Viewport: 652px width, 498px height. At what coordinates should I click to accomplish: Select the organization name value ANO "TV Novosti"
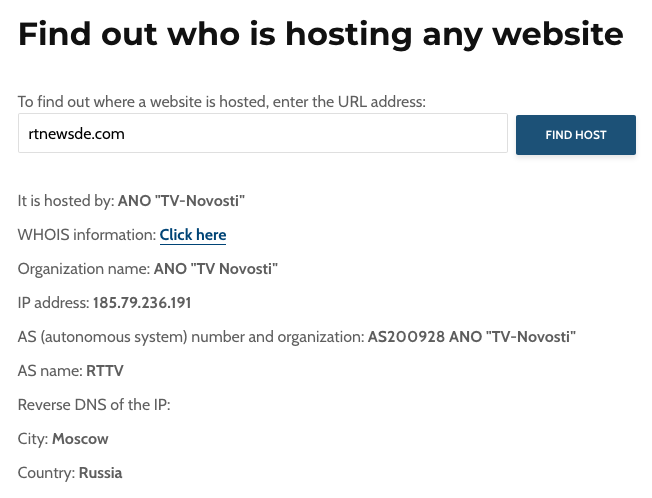(x=215, y=269)
